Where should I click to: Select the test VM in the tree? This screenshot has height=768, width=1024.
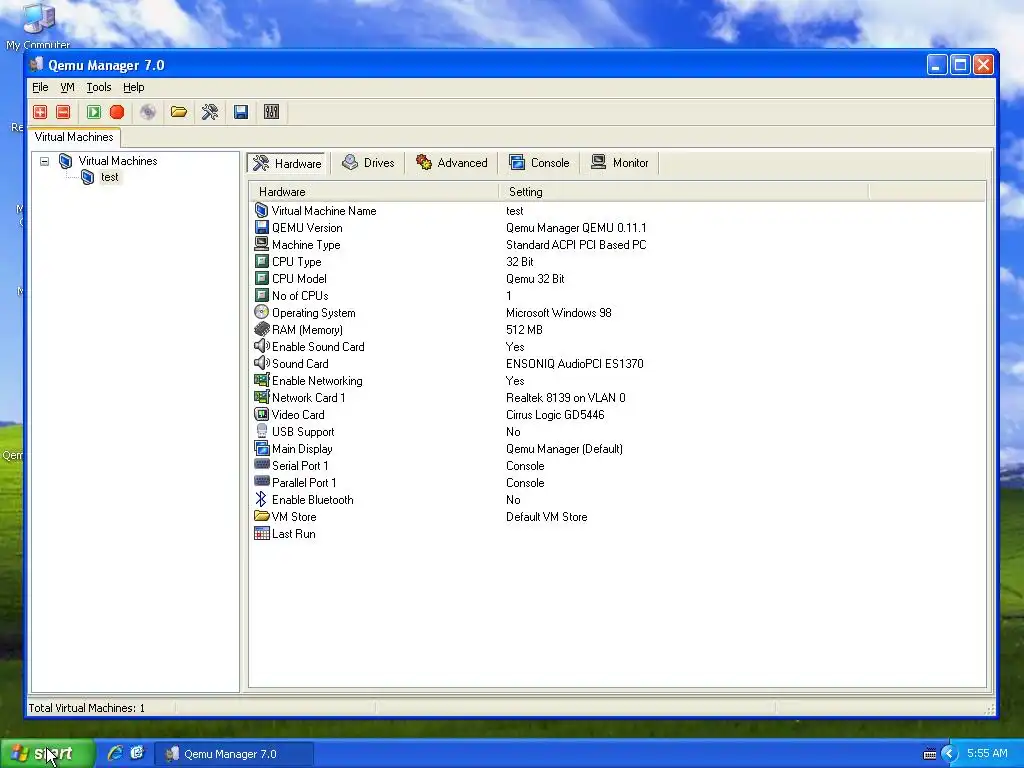click(110, 177)
